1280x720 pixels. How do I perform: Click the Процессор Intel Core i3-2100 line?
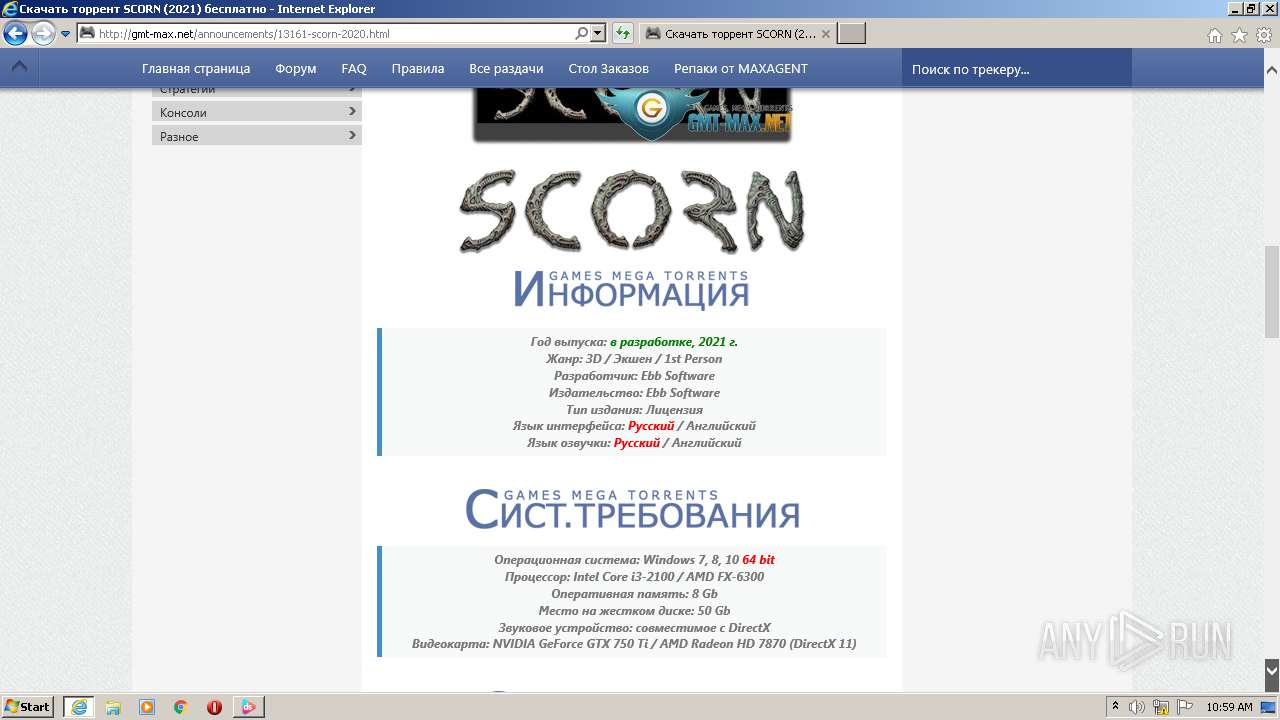click(634, 577)
